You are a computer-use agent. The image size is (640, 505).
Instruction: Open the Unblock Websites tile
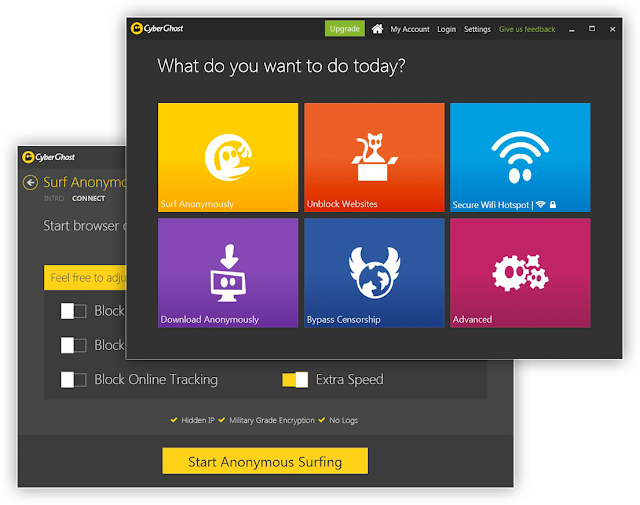click(x=374, y=157)
